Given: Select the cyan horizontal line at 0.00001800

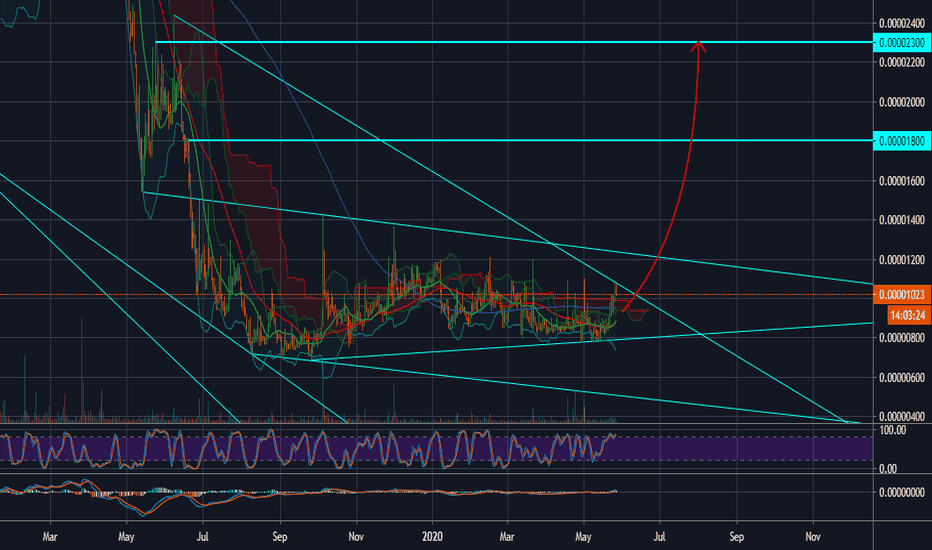Looking at the screenshot, I should (x=529, y=140).
